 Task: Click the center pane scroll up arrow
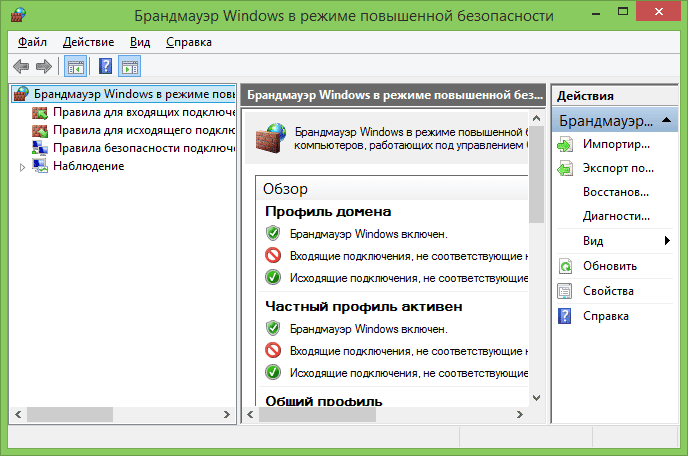[536, 118]
